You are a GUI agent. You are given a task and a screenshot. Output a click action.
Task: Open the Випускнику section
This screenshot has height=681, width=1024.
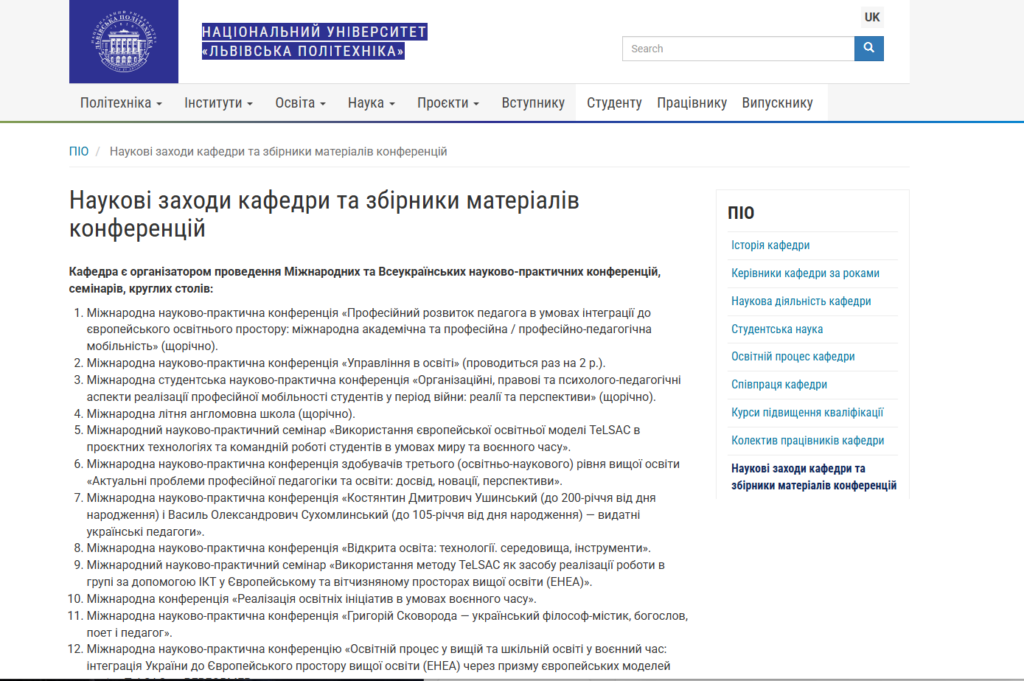point(777,103)
